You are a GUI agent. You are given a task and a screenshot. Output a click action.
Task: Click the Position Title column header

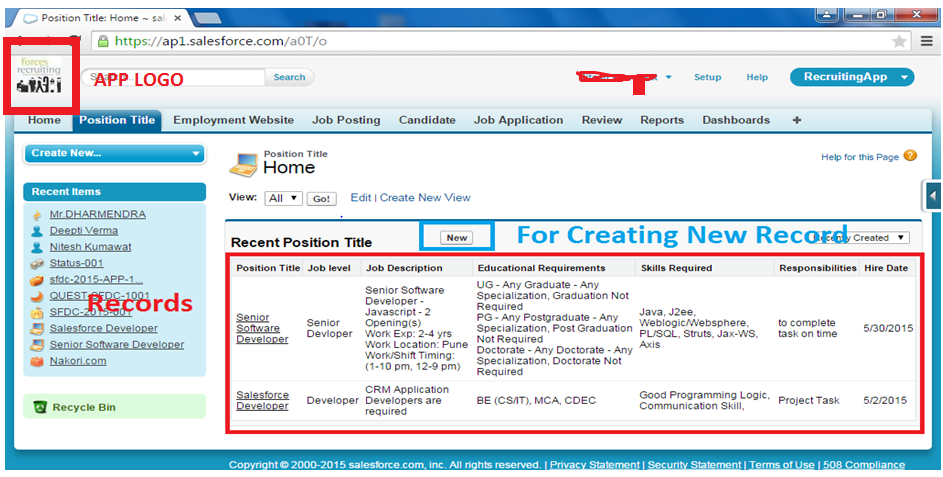(268, 268)
